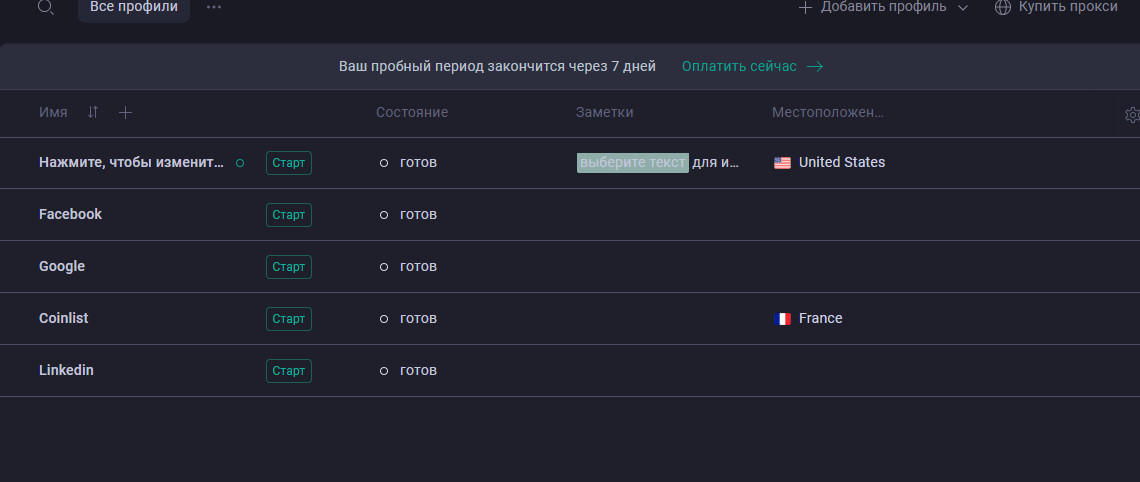The width and height of the screenshot is (1140, 482).
Task: Select the Linkedin profile name
Action: pyautogui.click(x=66, y=371)
